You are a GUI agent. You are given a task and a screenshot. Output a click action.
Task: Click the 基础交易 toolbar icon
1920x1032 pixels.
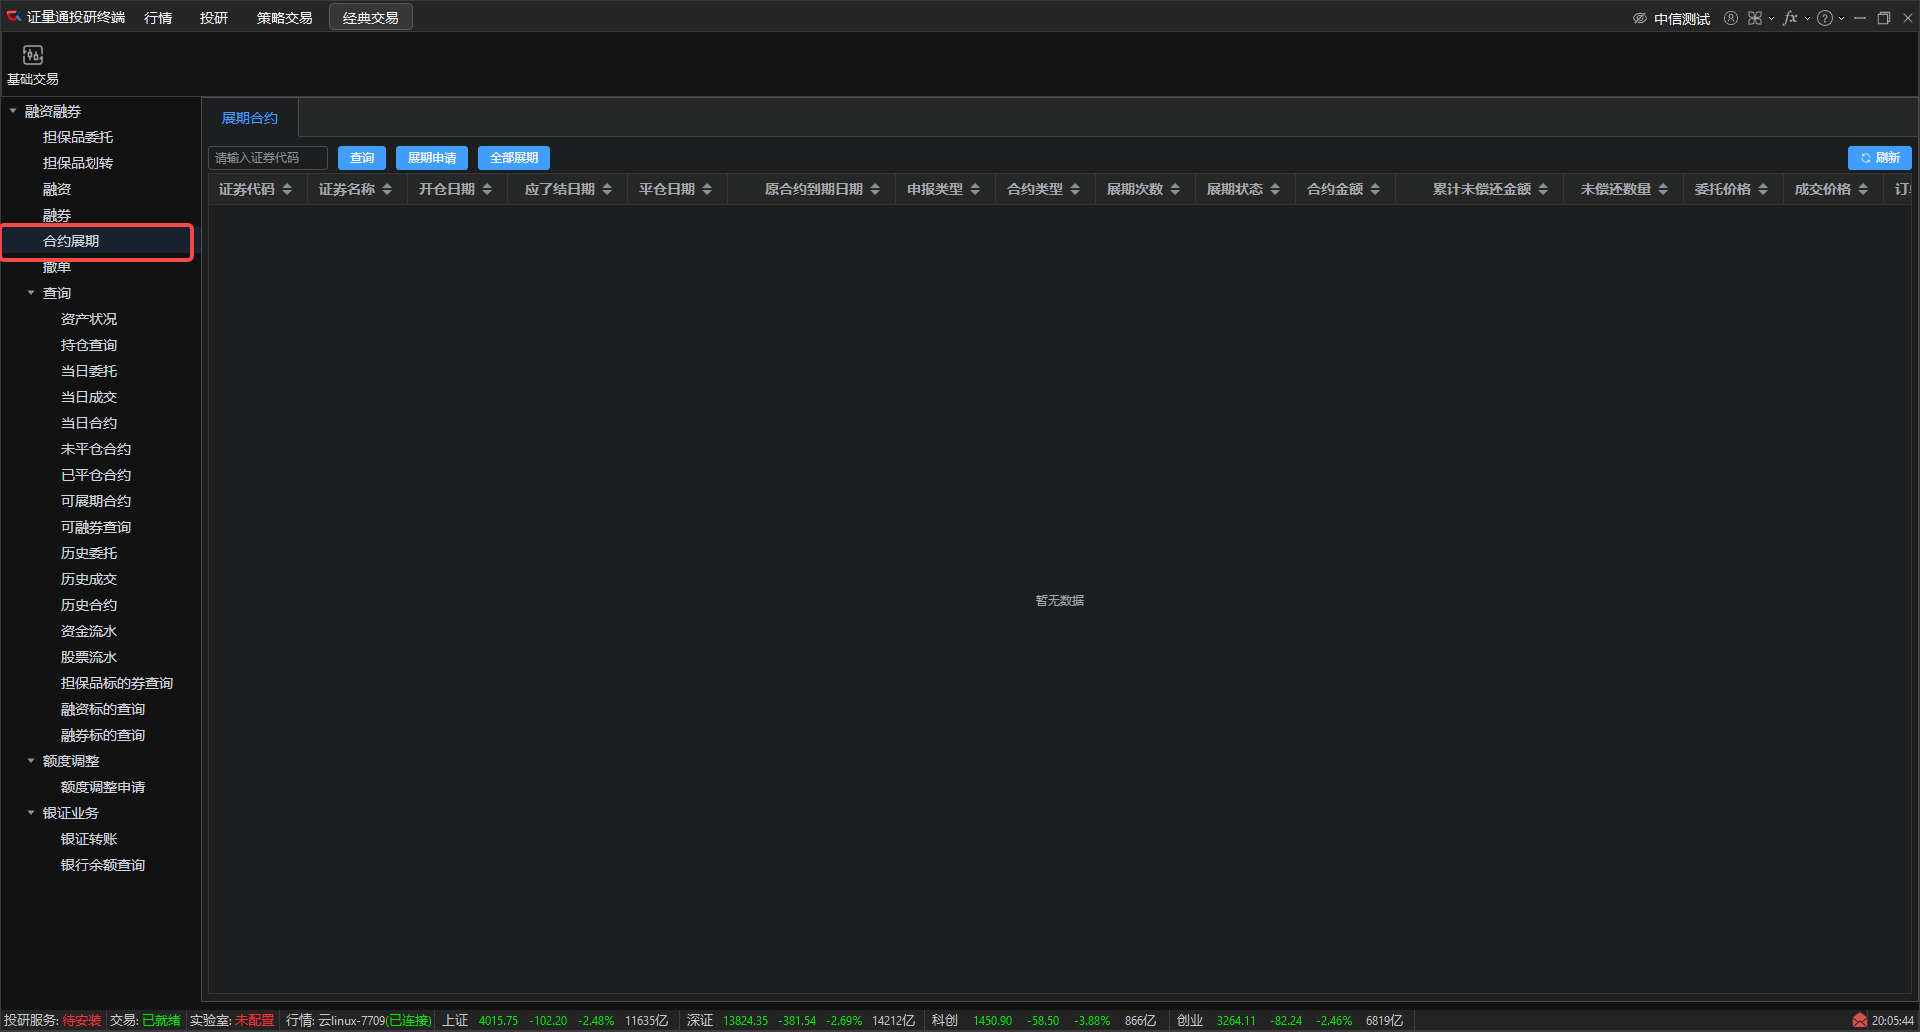pos(33,64)
